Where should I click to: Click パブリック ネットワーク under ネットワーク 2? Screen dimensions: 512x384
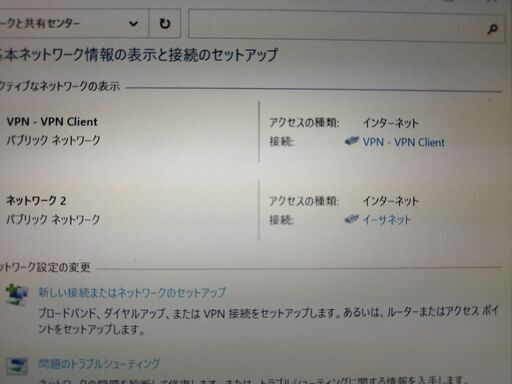[53, 219]
